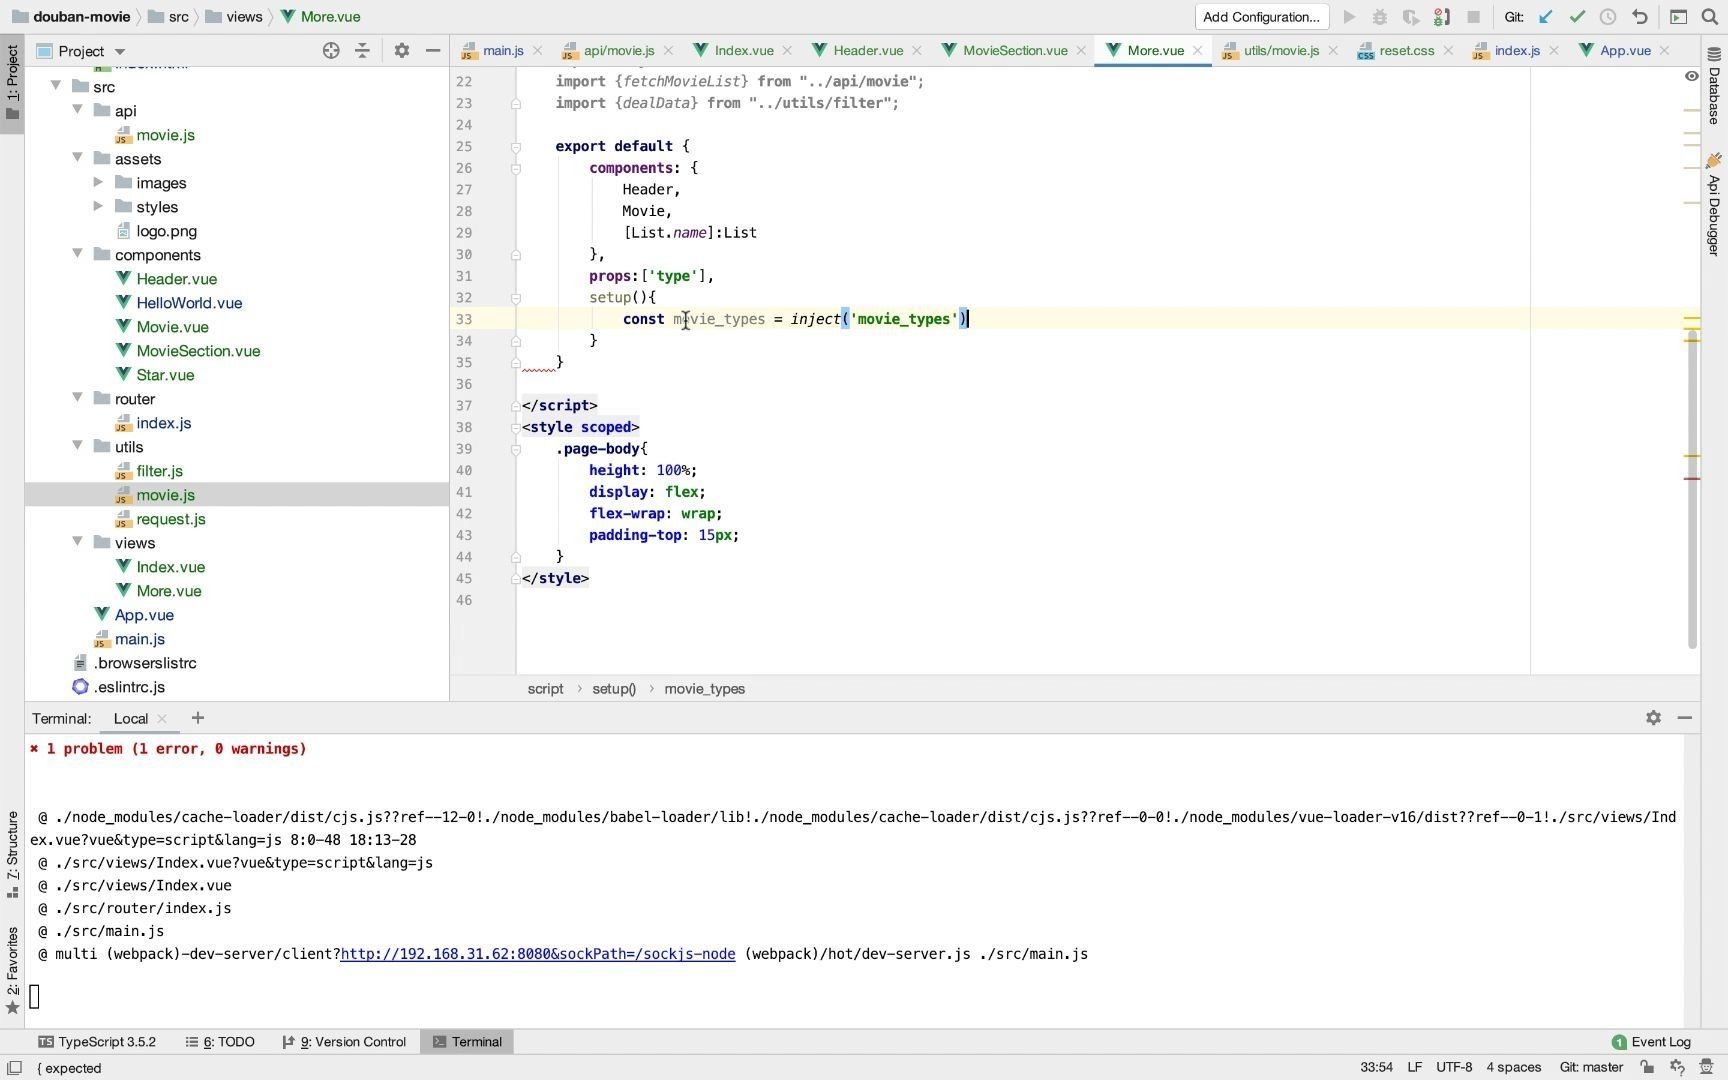The image size is (1728, 1080).
Task: Toggle fold marker on line 39 .page-body
Action: 516,450
